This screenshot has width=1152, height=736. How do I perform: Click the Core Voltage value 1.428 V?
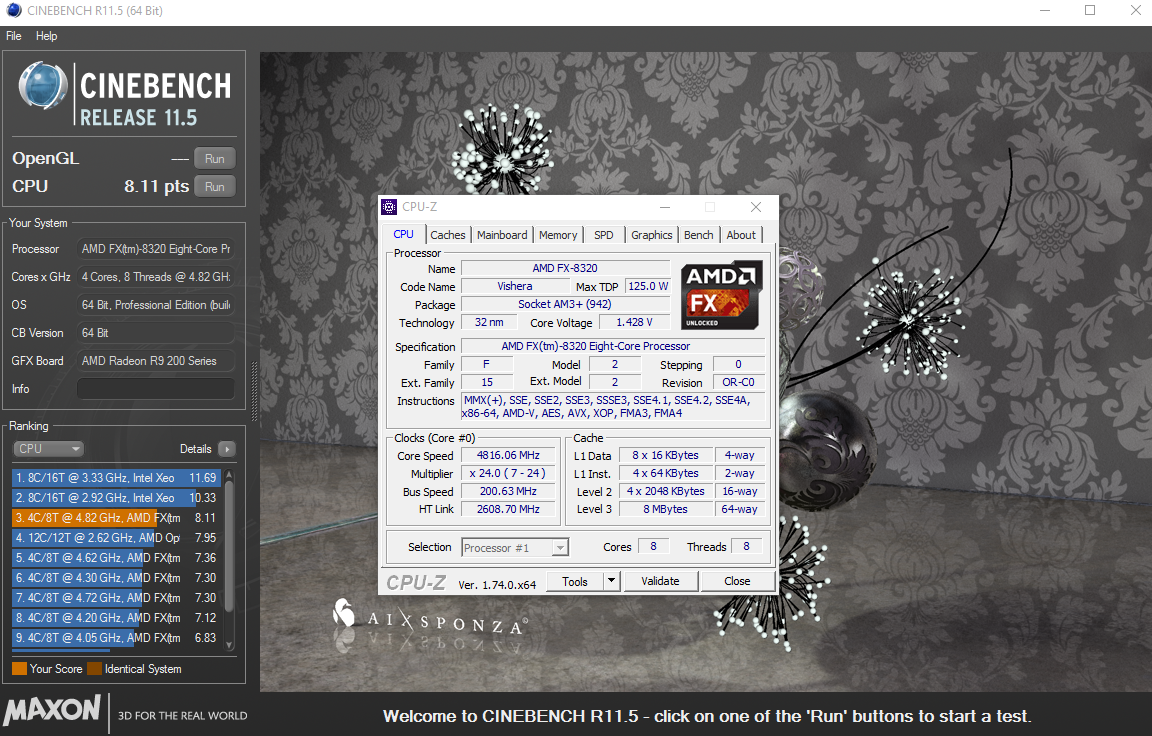pyautogui.click(x=634, y=322)
